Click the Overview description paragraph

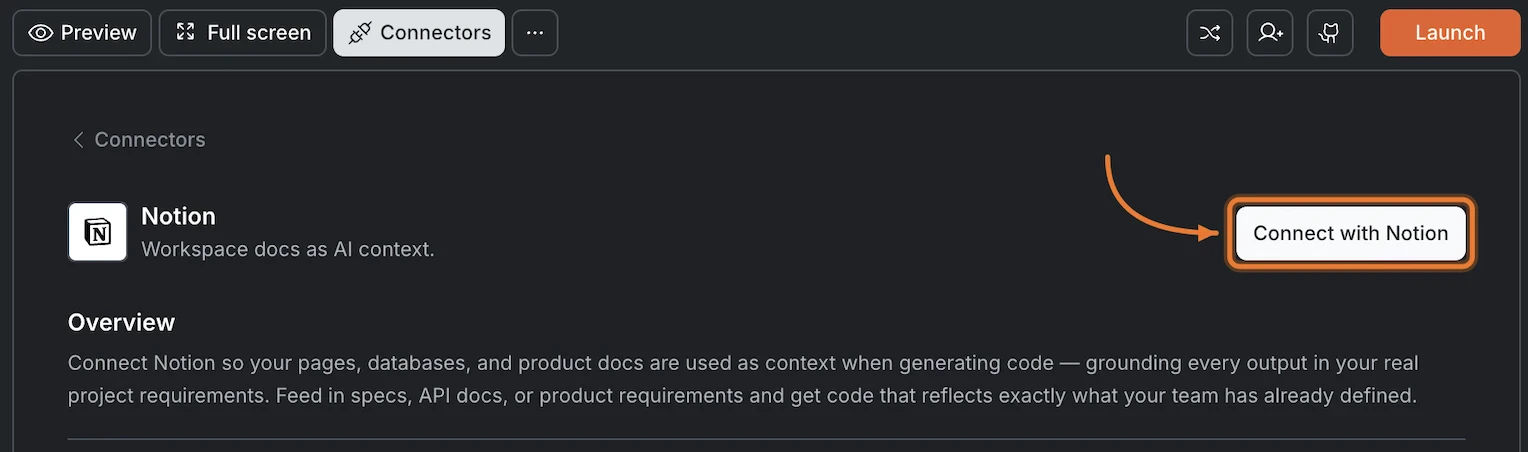[742, 379]
